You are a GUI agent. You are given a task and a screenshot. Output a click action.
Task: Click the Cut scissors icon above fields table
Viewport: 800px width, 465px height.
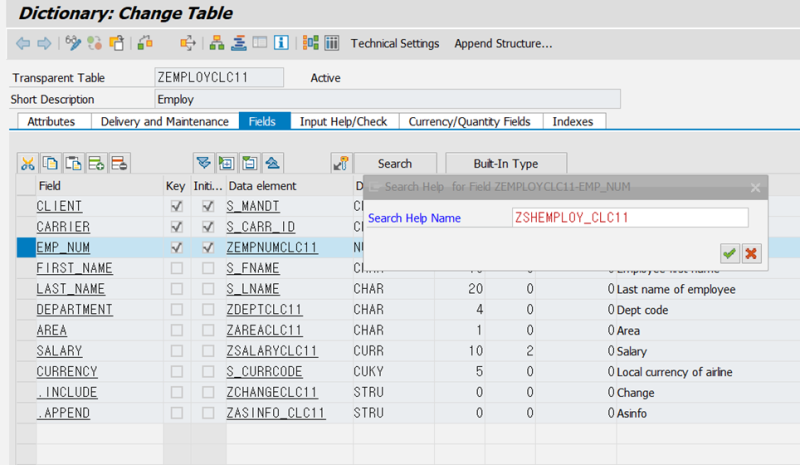[x=28, y=163]
